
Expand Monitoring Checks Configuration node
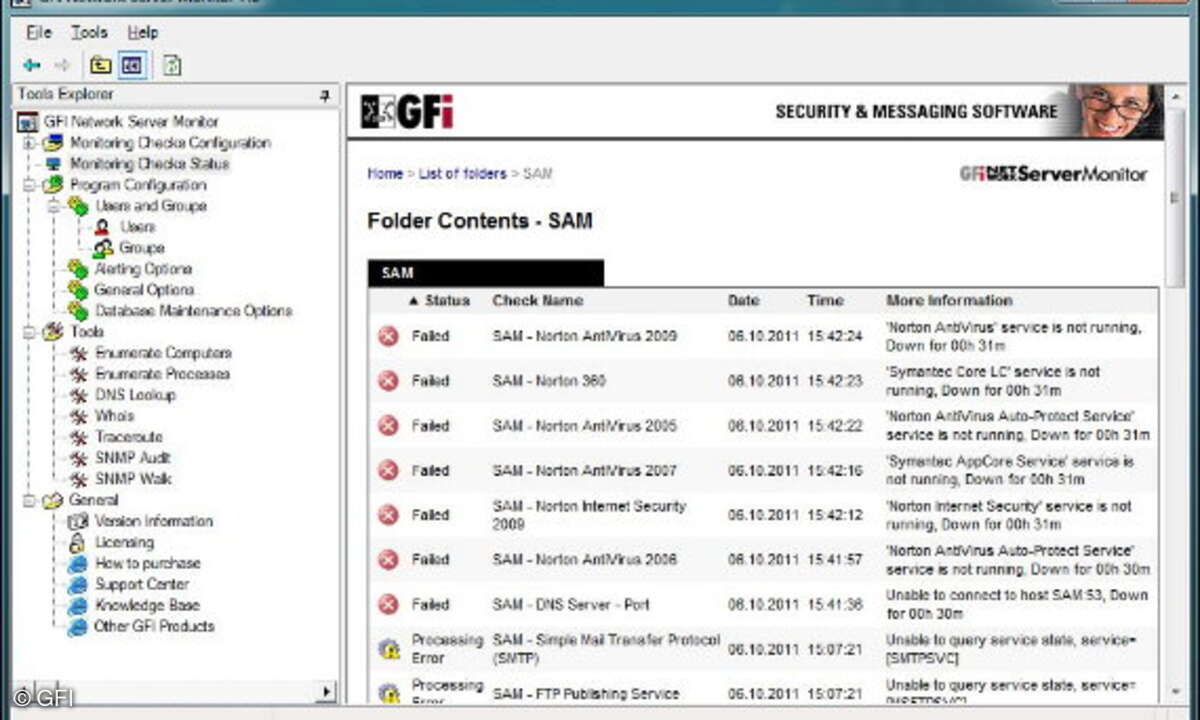tap(29, 143)
